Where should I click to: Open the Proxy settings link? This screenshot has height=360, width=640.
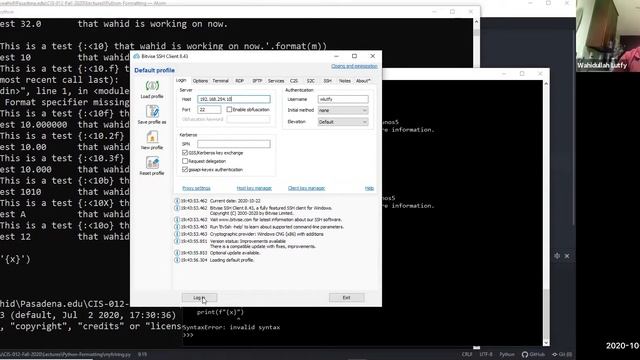click(196, 188)
